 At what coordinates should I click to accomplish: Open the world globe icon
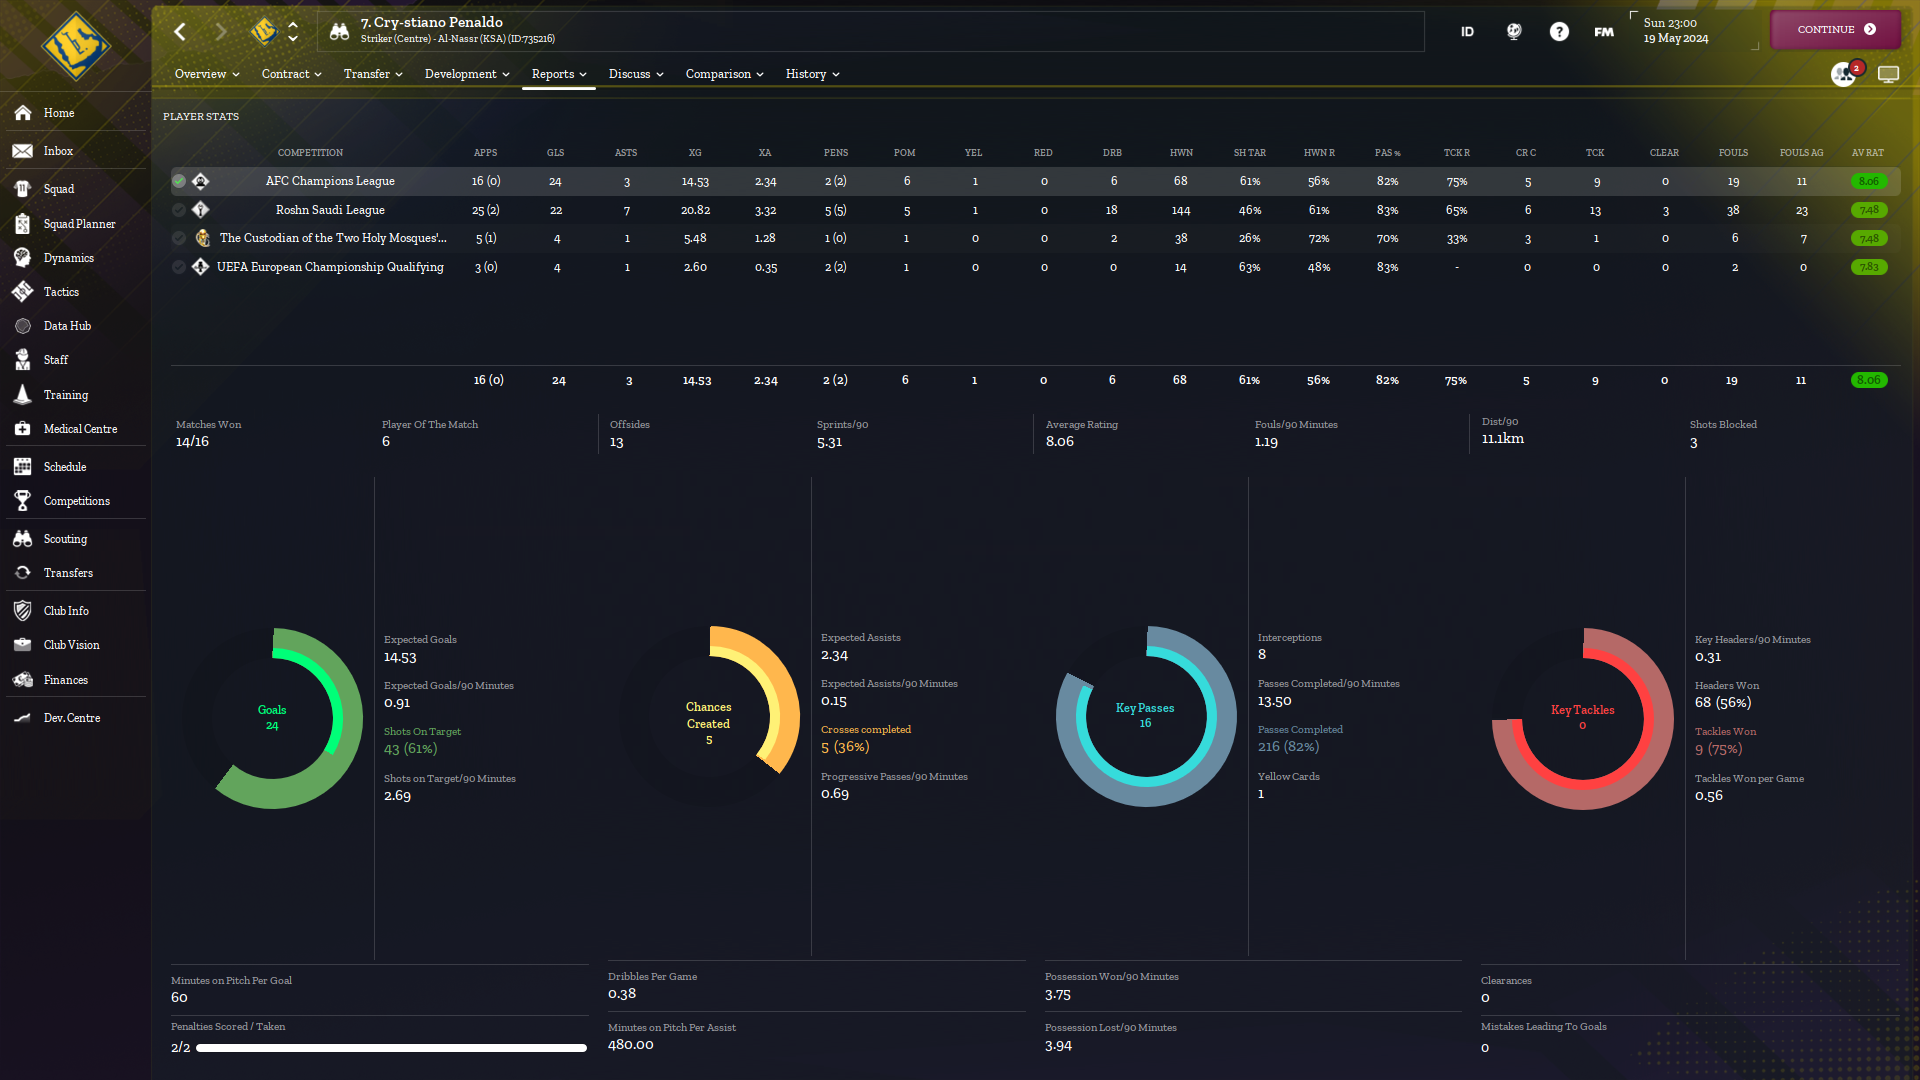click(1514, 32)
